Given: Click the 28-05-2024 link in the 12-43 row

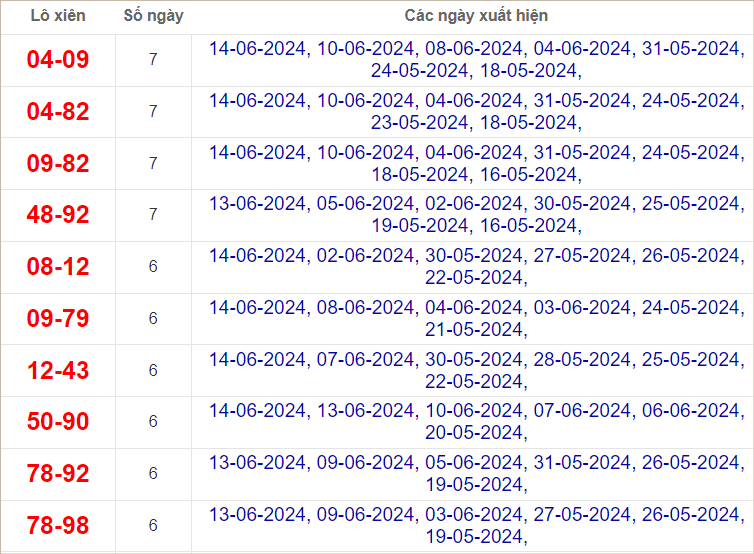Looking at the screenshot, I should (582, 359).
